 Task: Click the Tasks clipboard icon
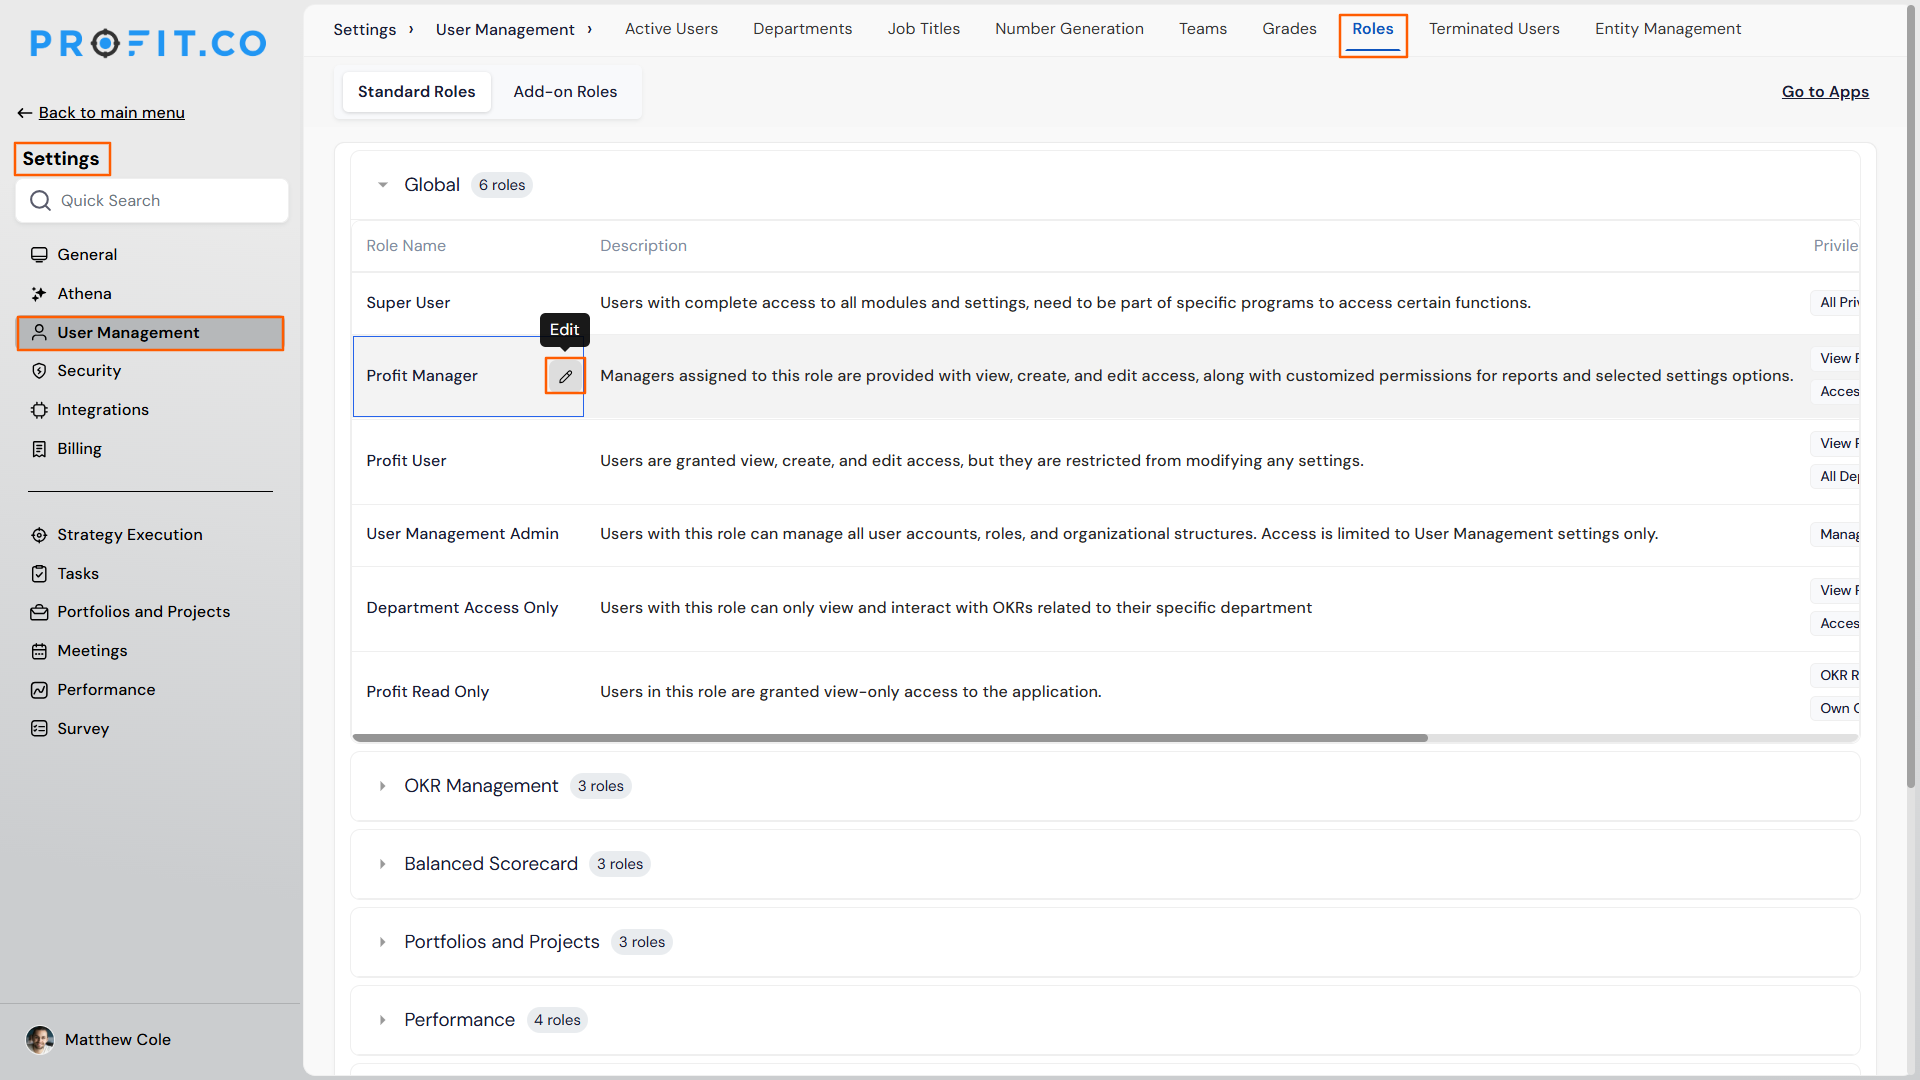(39, 574)
